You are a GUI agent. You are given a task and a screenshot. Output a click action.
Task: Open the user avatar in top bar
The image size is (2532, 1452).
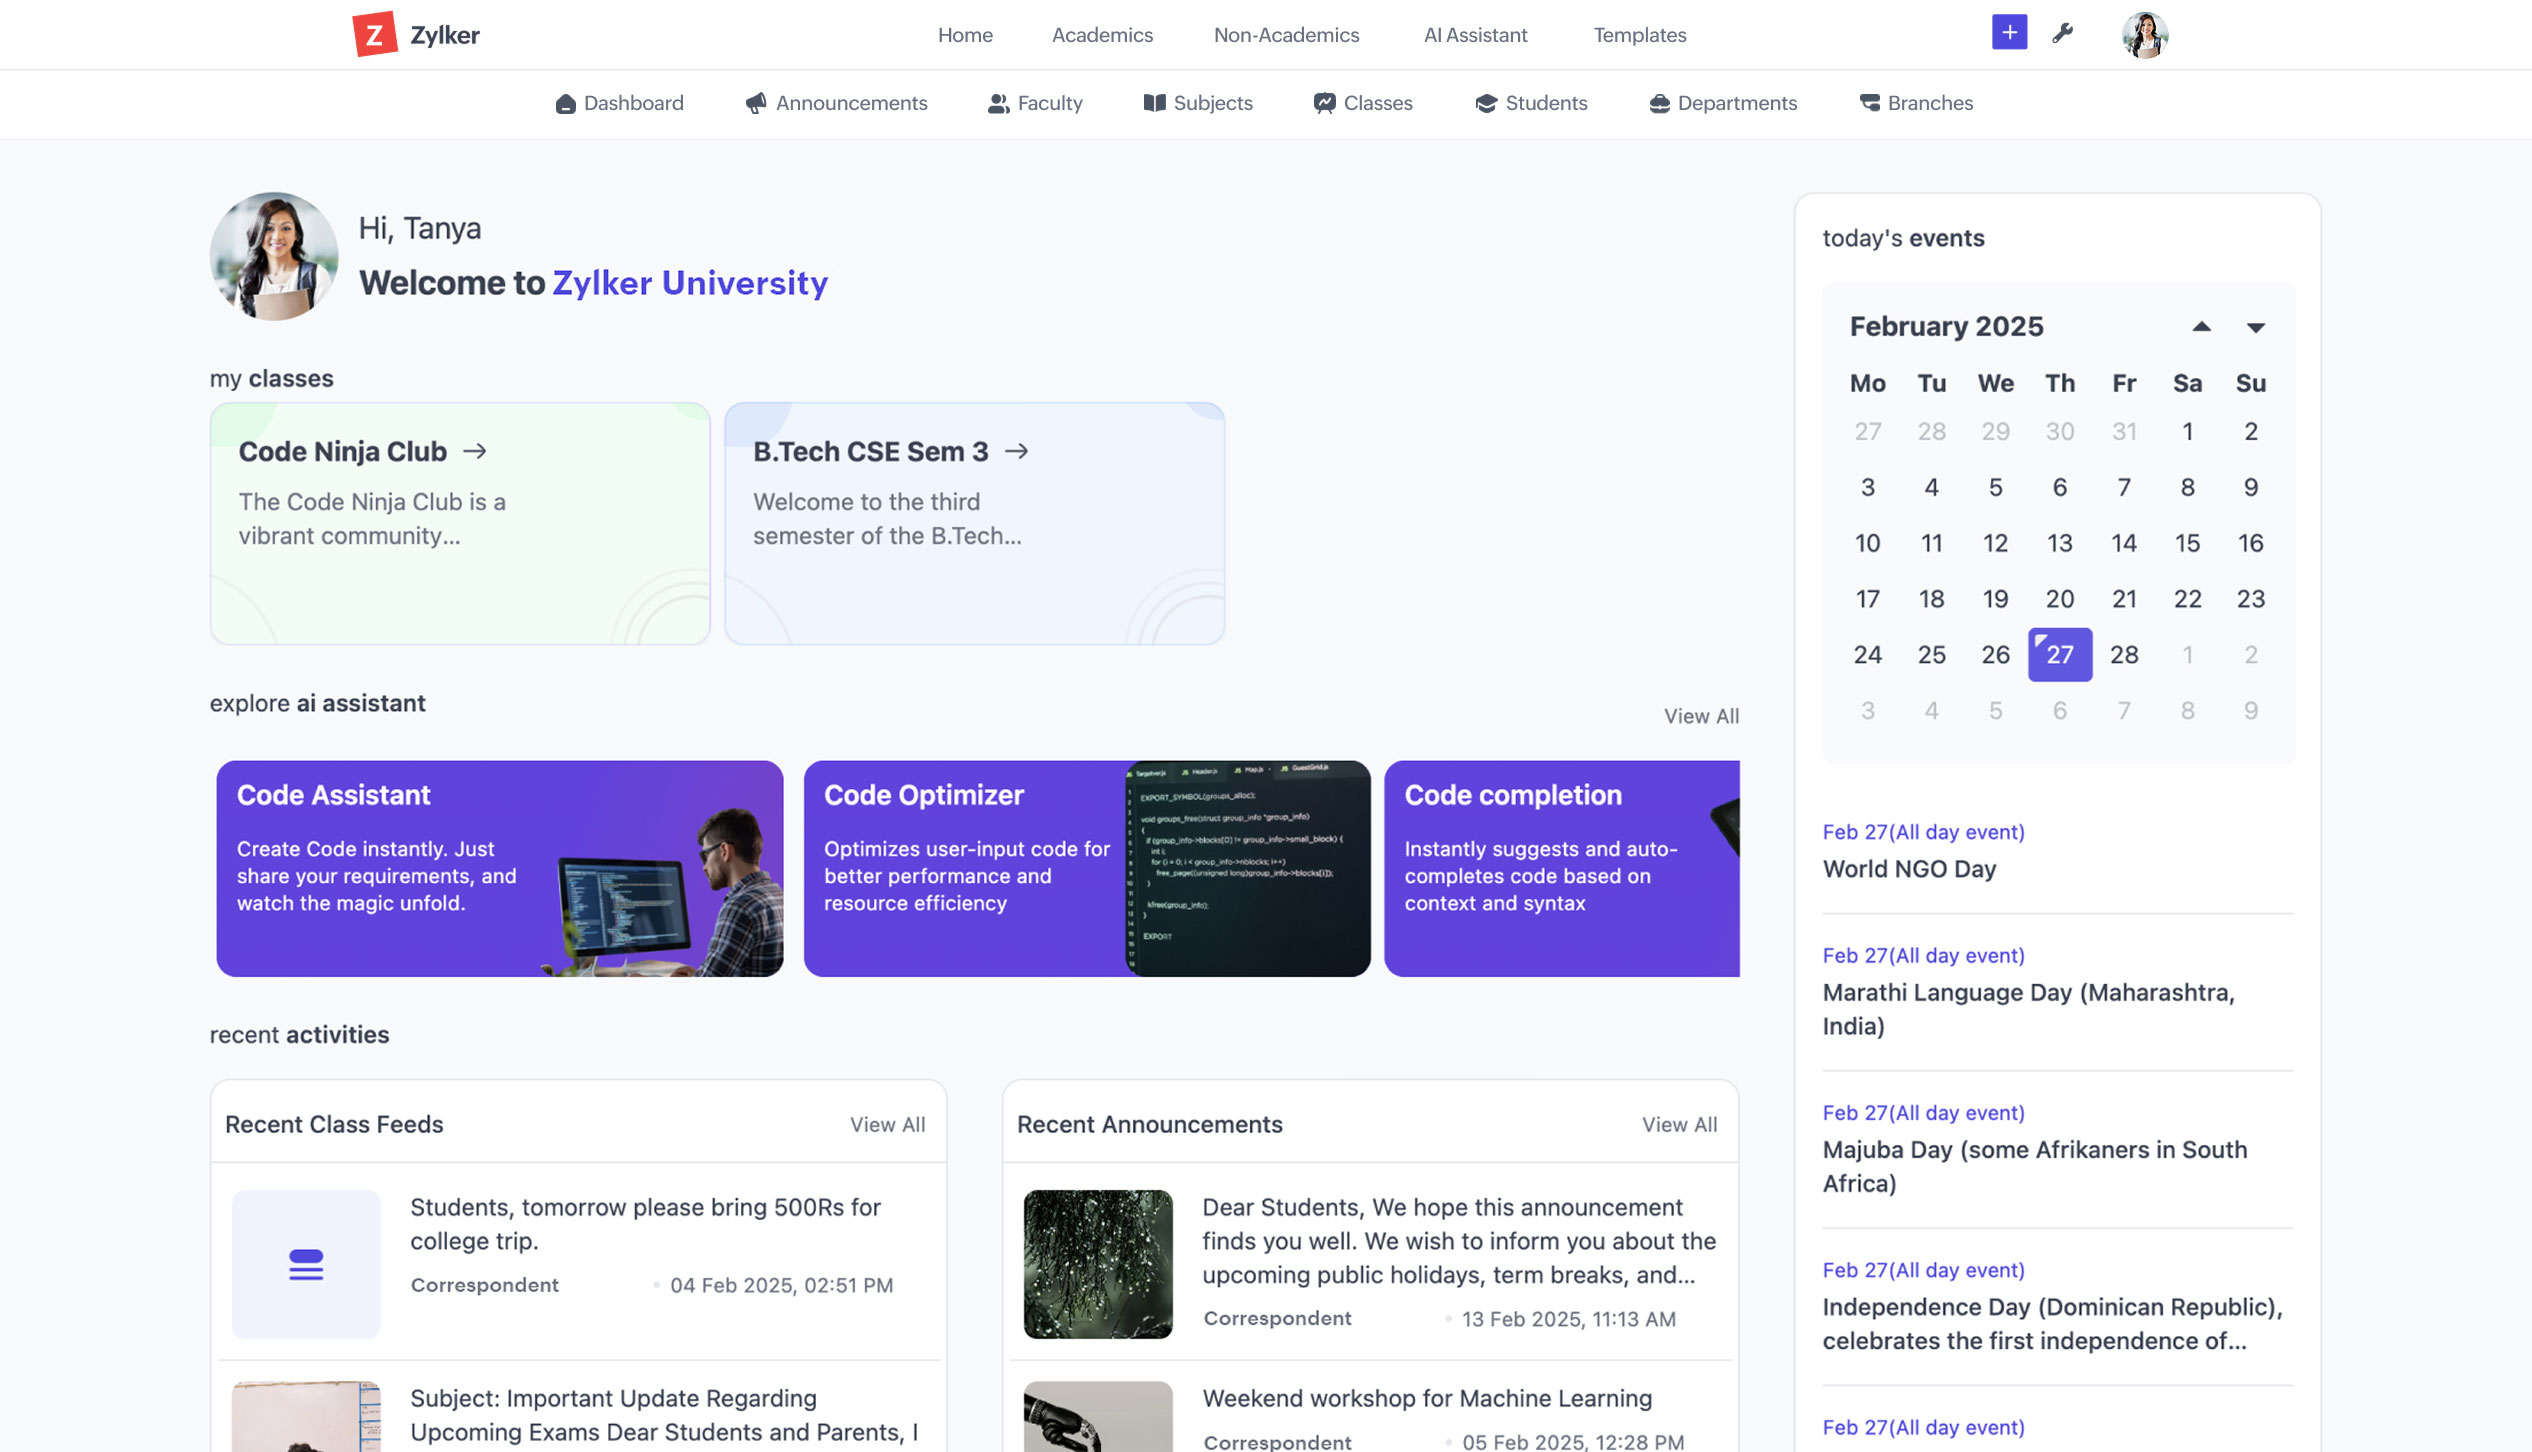pyautogui.click(x=2145, y=35)
